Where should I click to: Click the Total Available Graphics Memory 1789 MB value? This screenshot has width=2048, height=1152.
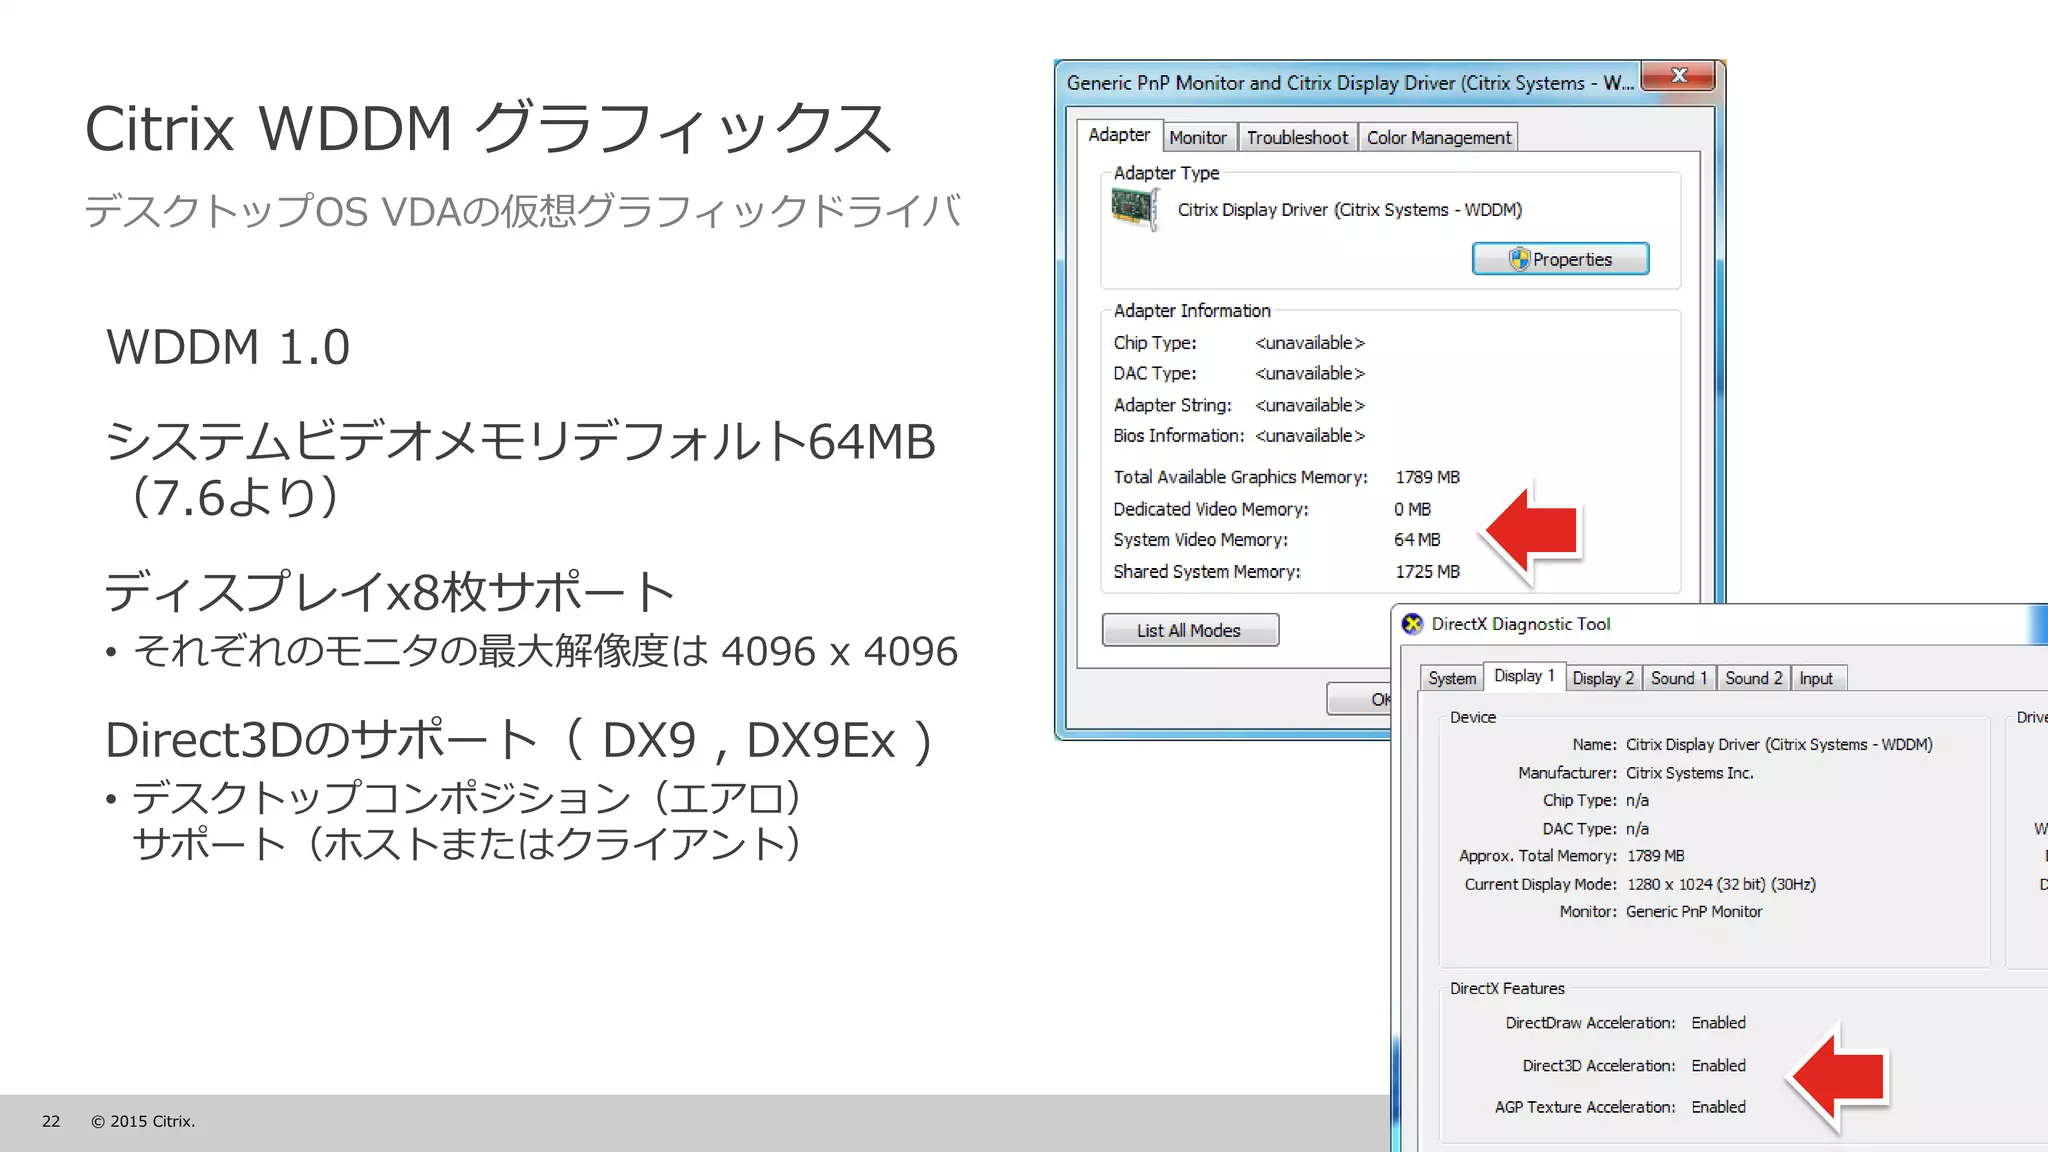tap(1427, 478)
